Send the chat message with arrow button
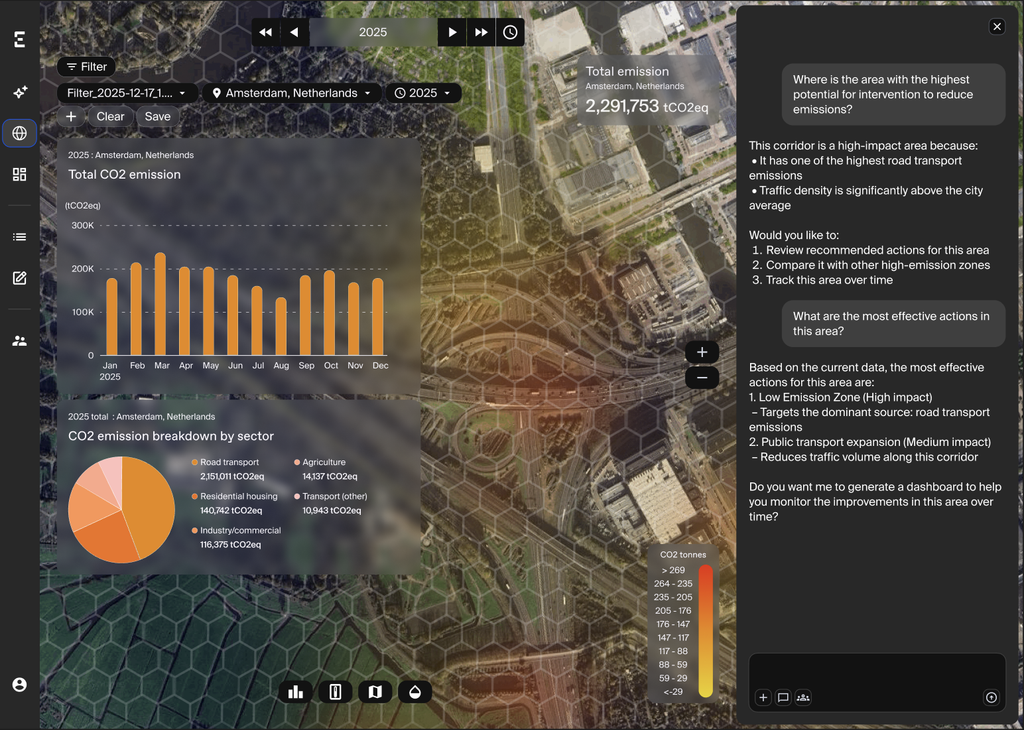 (991, 697)
